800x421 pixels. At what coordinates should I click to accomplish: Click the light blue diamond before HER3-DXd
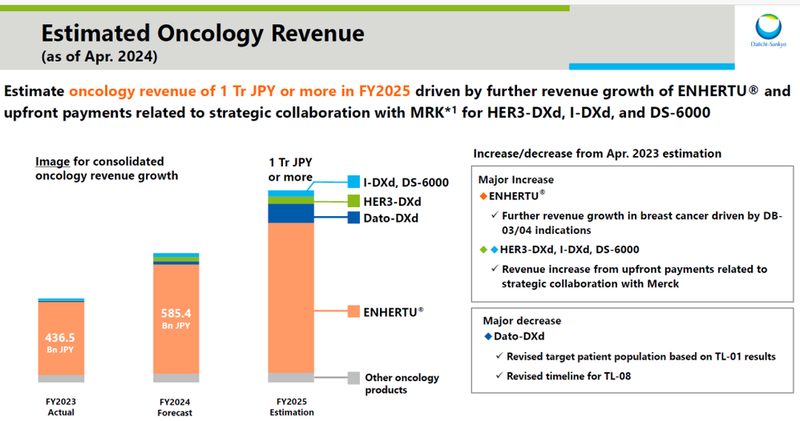pos(495,249)
